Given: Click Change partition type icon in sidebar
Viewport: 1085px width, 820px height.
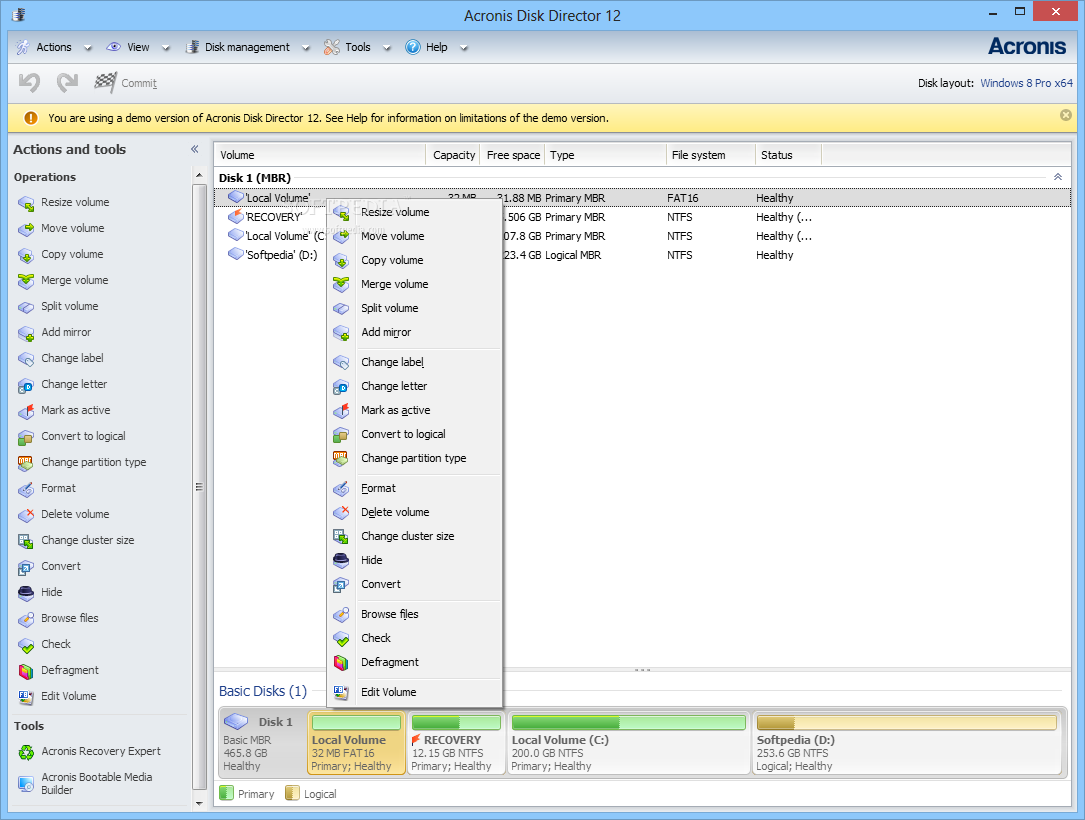Looking at the screenshot, I should click(26, 462).
